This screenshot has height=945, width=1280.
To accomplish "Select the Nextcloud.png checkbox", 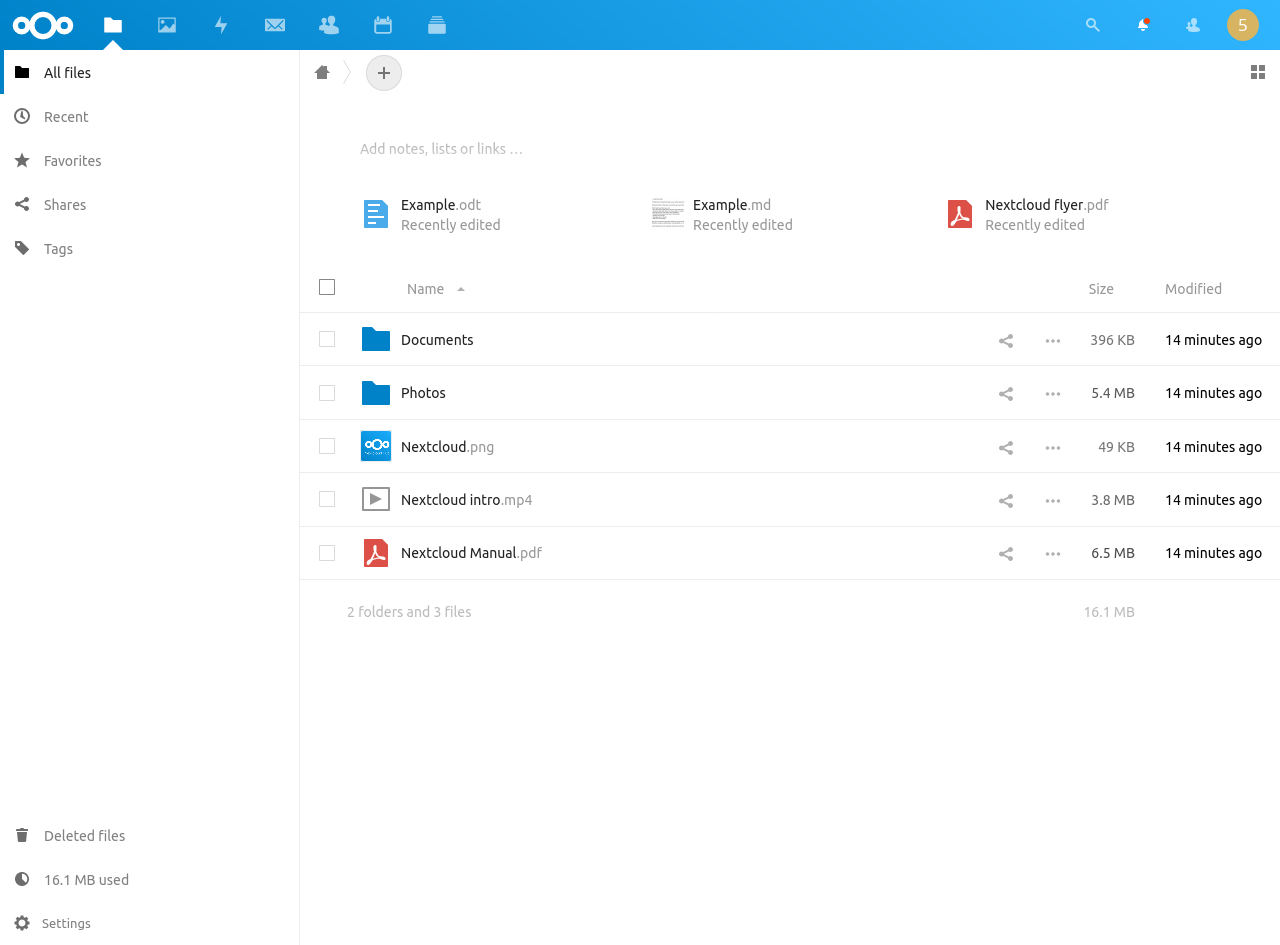I will [x=327, y=446].
